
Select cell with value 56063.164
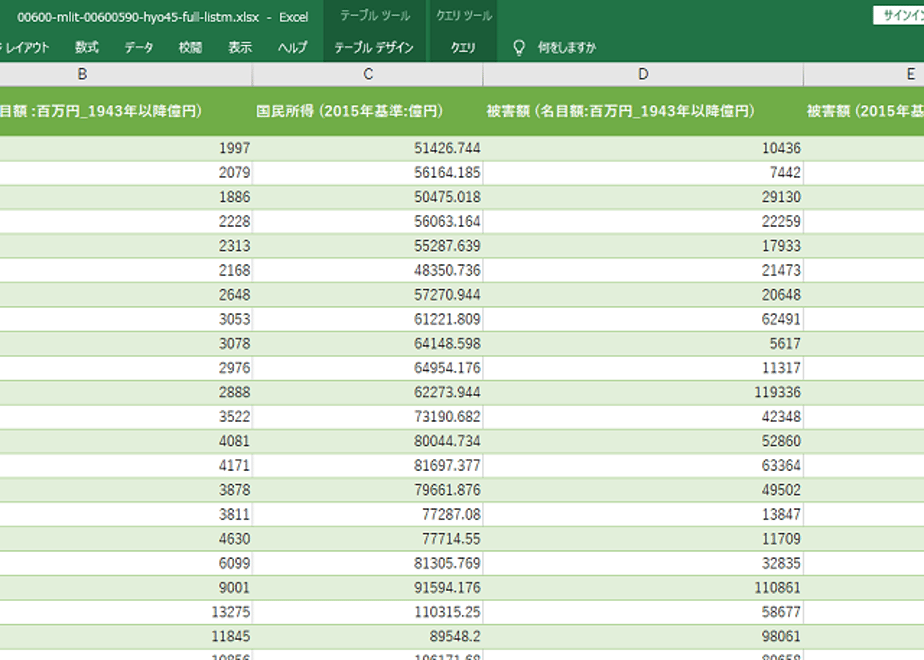[x=368, y=222]
